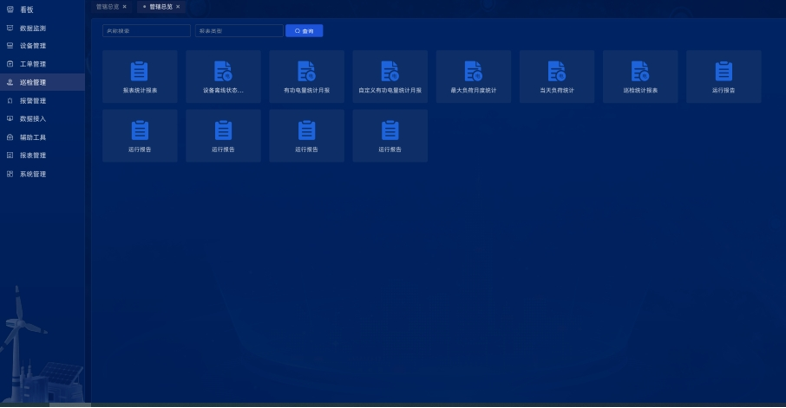
Task: Close the first inactive 管辖总览 tab
Action: pyautogui.click(x=124, y=7)
